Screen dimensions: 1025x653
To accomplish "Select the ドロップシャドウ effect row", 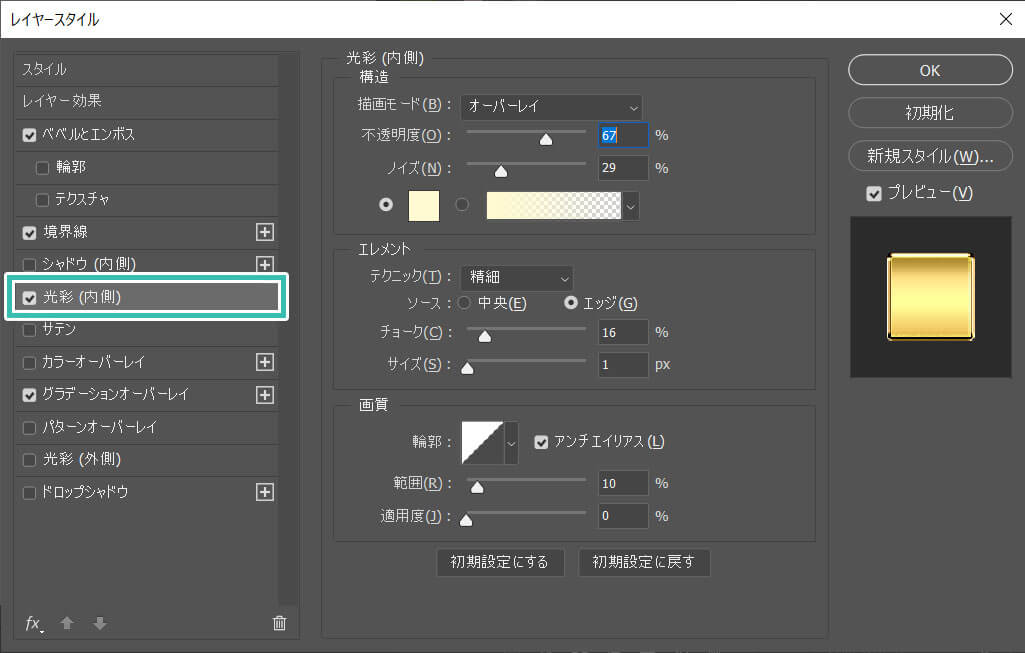I will tap(146, 492).
